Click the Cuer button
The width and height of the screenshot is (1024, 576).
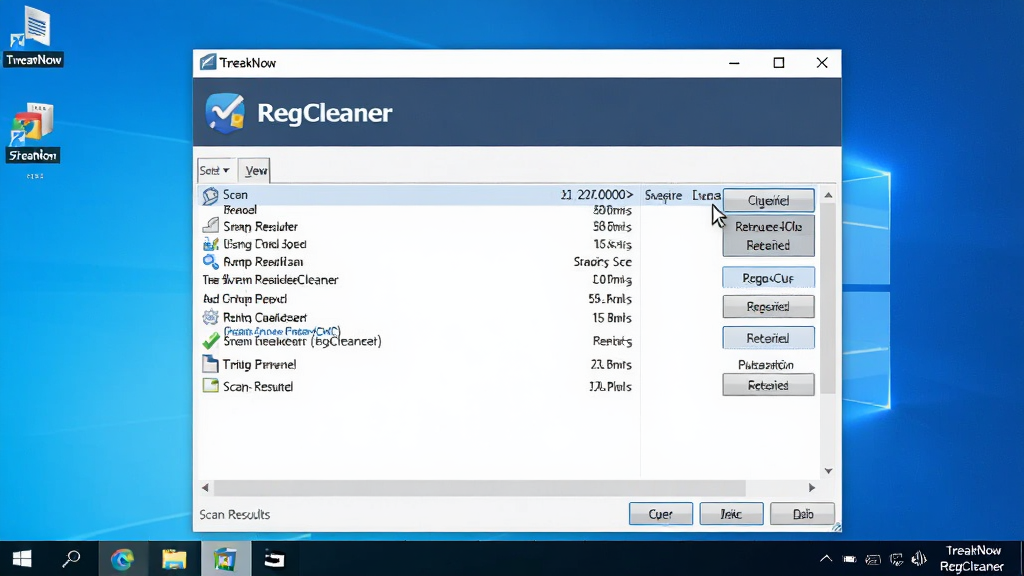(x=661, y=514)
